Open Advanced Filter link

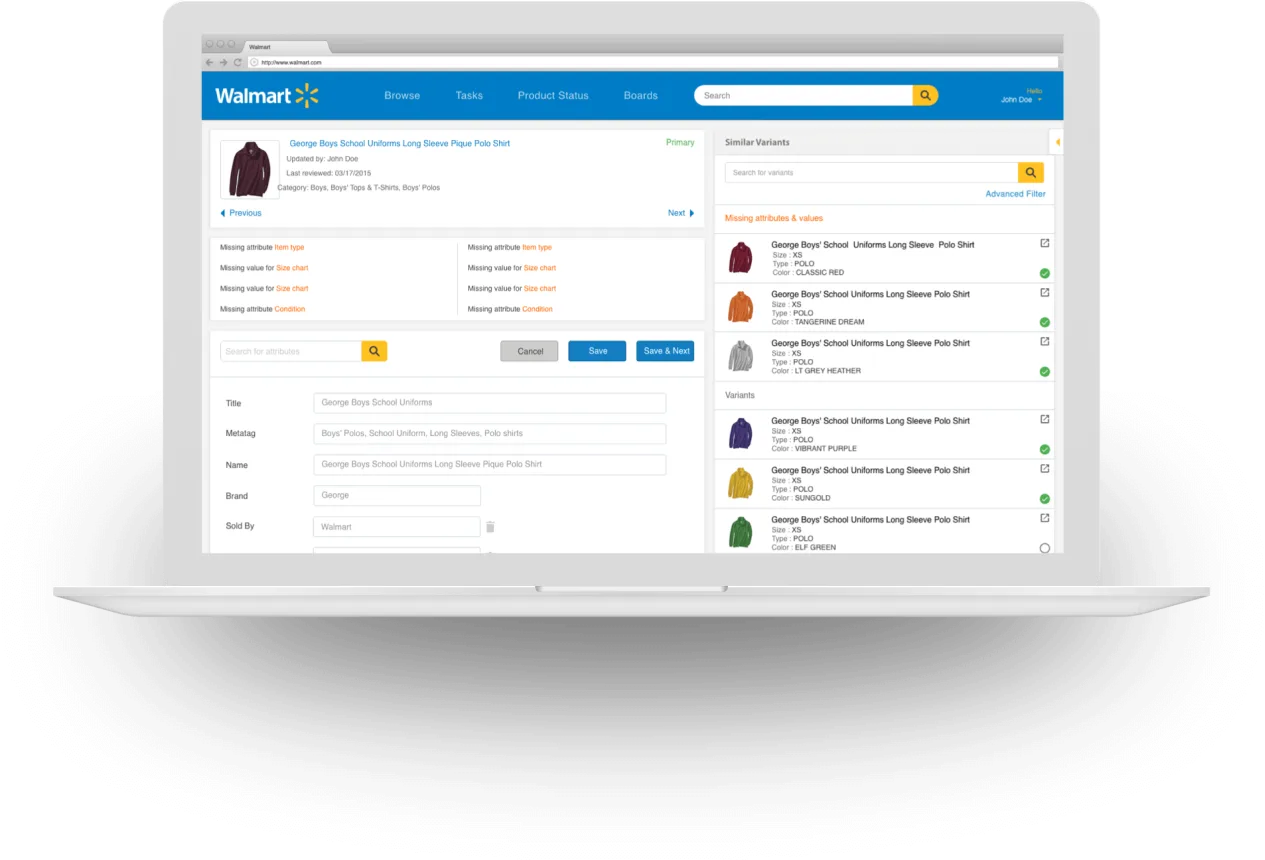[x=1015, y=194]
